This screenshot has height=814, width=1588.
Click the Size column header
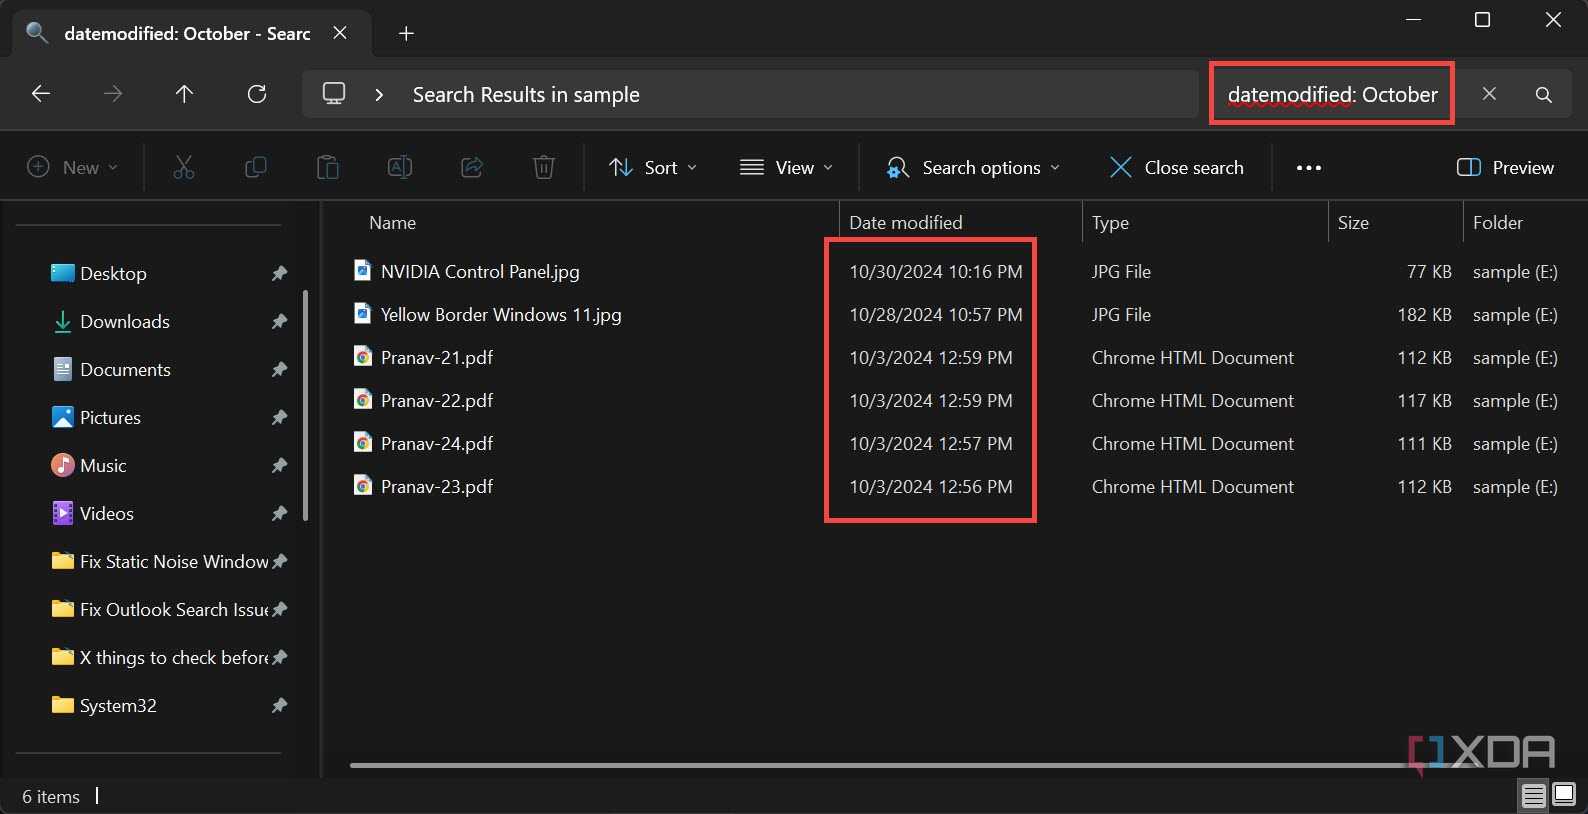pos(1395,222)
